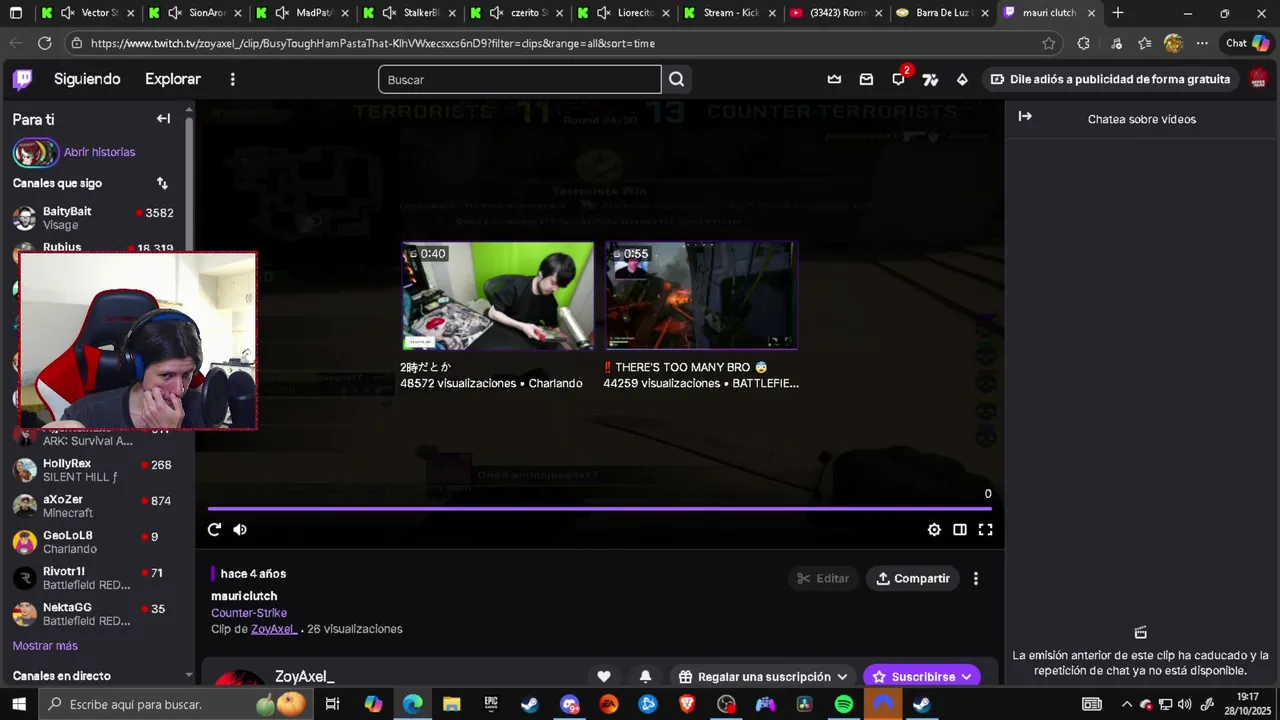Play the 0:55 Battlefield clip thumbnail

coord(701,296)
